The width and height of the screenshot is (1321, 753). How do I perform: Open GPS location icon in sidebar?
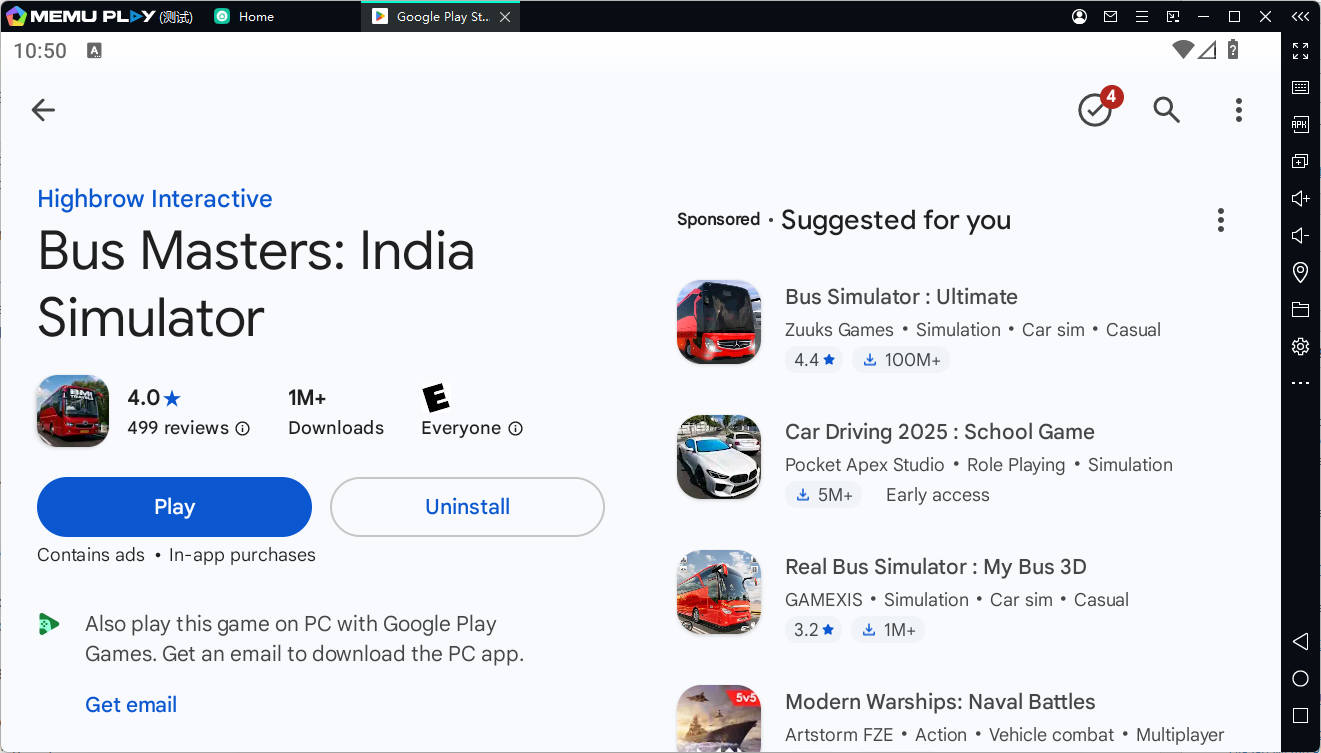click(x=1300, y=272)
